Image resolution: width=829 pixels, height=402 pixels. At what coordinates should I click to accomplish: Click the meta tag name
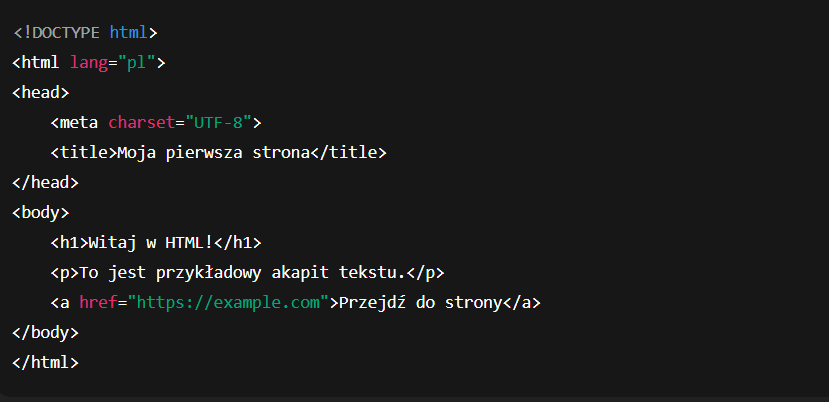point(79,123)
